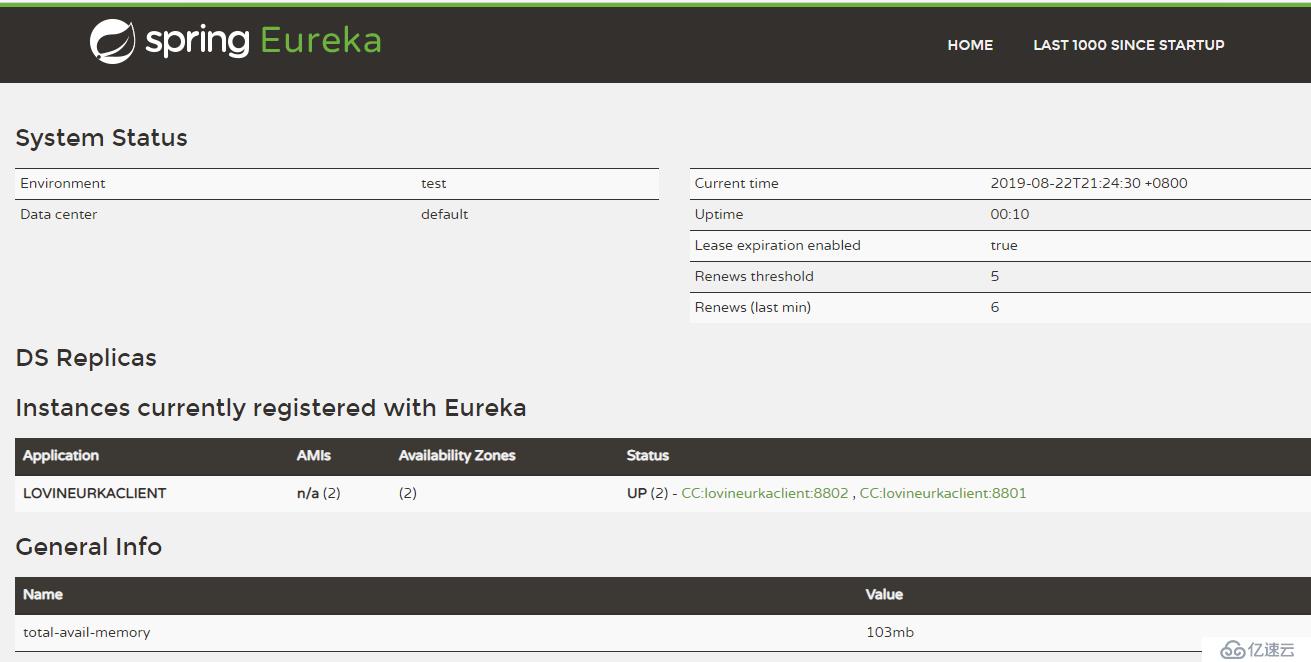The width and height of the screenshot is (1311, 662).
Task: Select the Current time label
Action: [x=737, y=183]
